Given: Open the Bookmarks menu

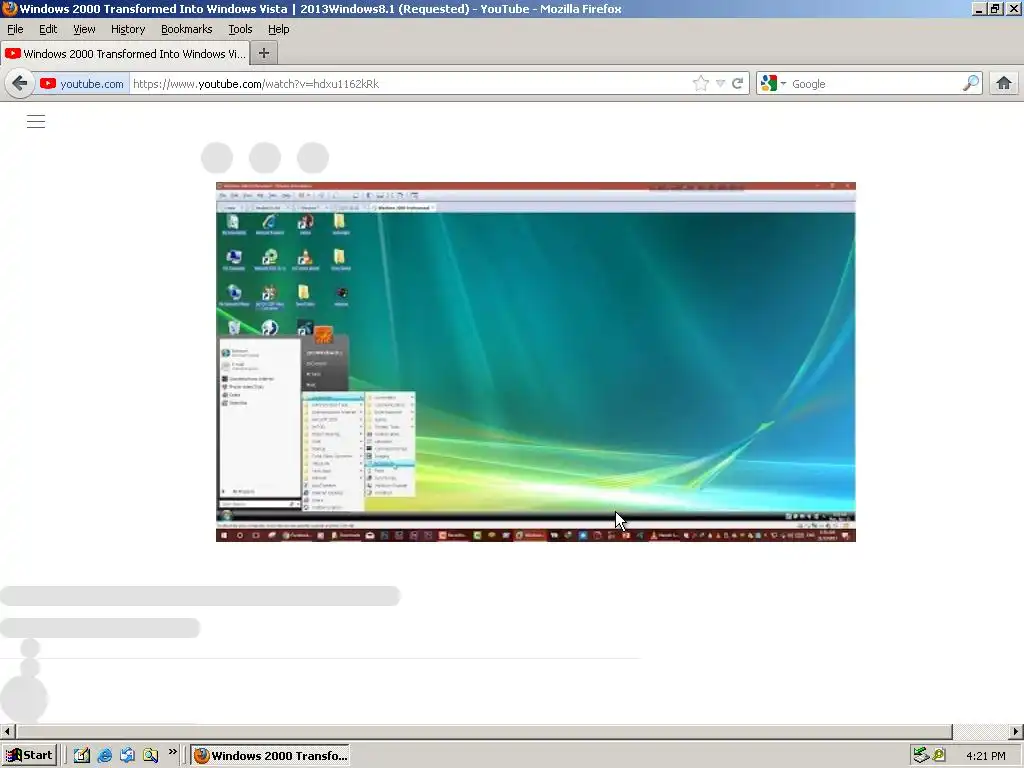Looking at the screenshot, I should click(x=187, y=29).
